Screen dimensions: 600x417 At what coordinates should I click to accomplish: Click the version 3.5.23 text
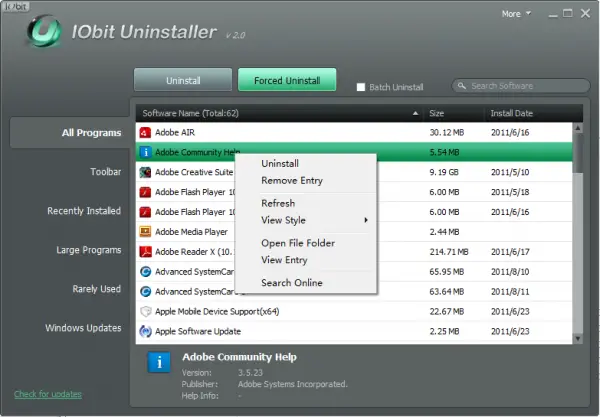pyautogui.click(x=250, y=373)
